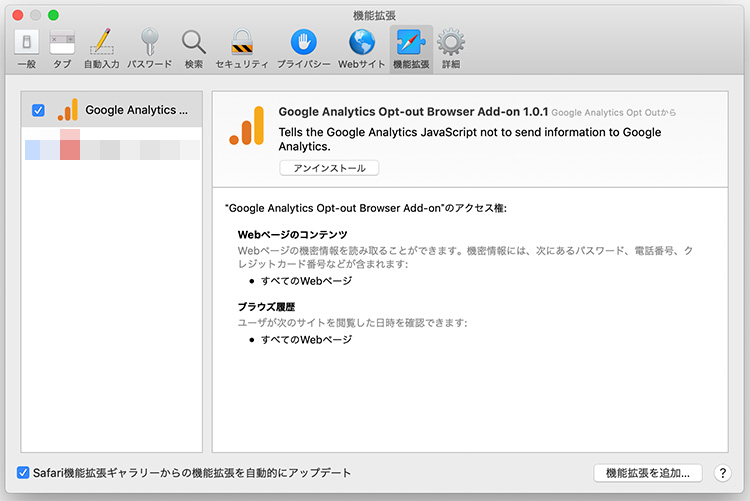Screen dimensions: 750x501
Task: Click すべてのWebページ under ブラウズ履歴
Action: click(x=306, y=340)
